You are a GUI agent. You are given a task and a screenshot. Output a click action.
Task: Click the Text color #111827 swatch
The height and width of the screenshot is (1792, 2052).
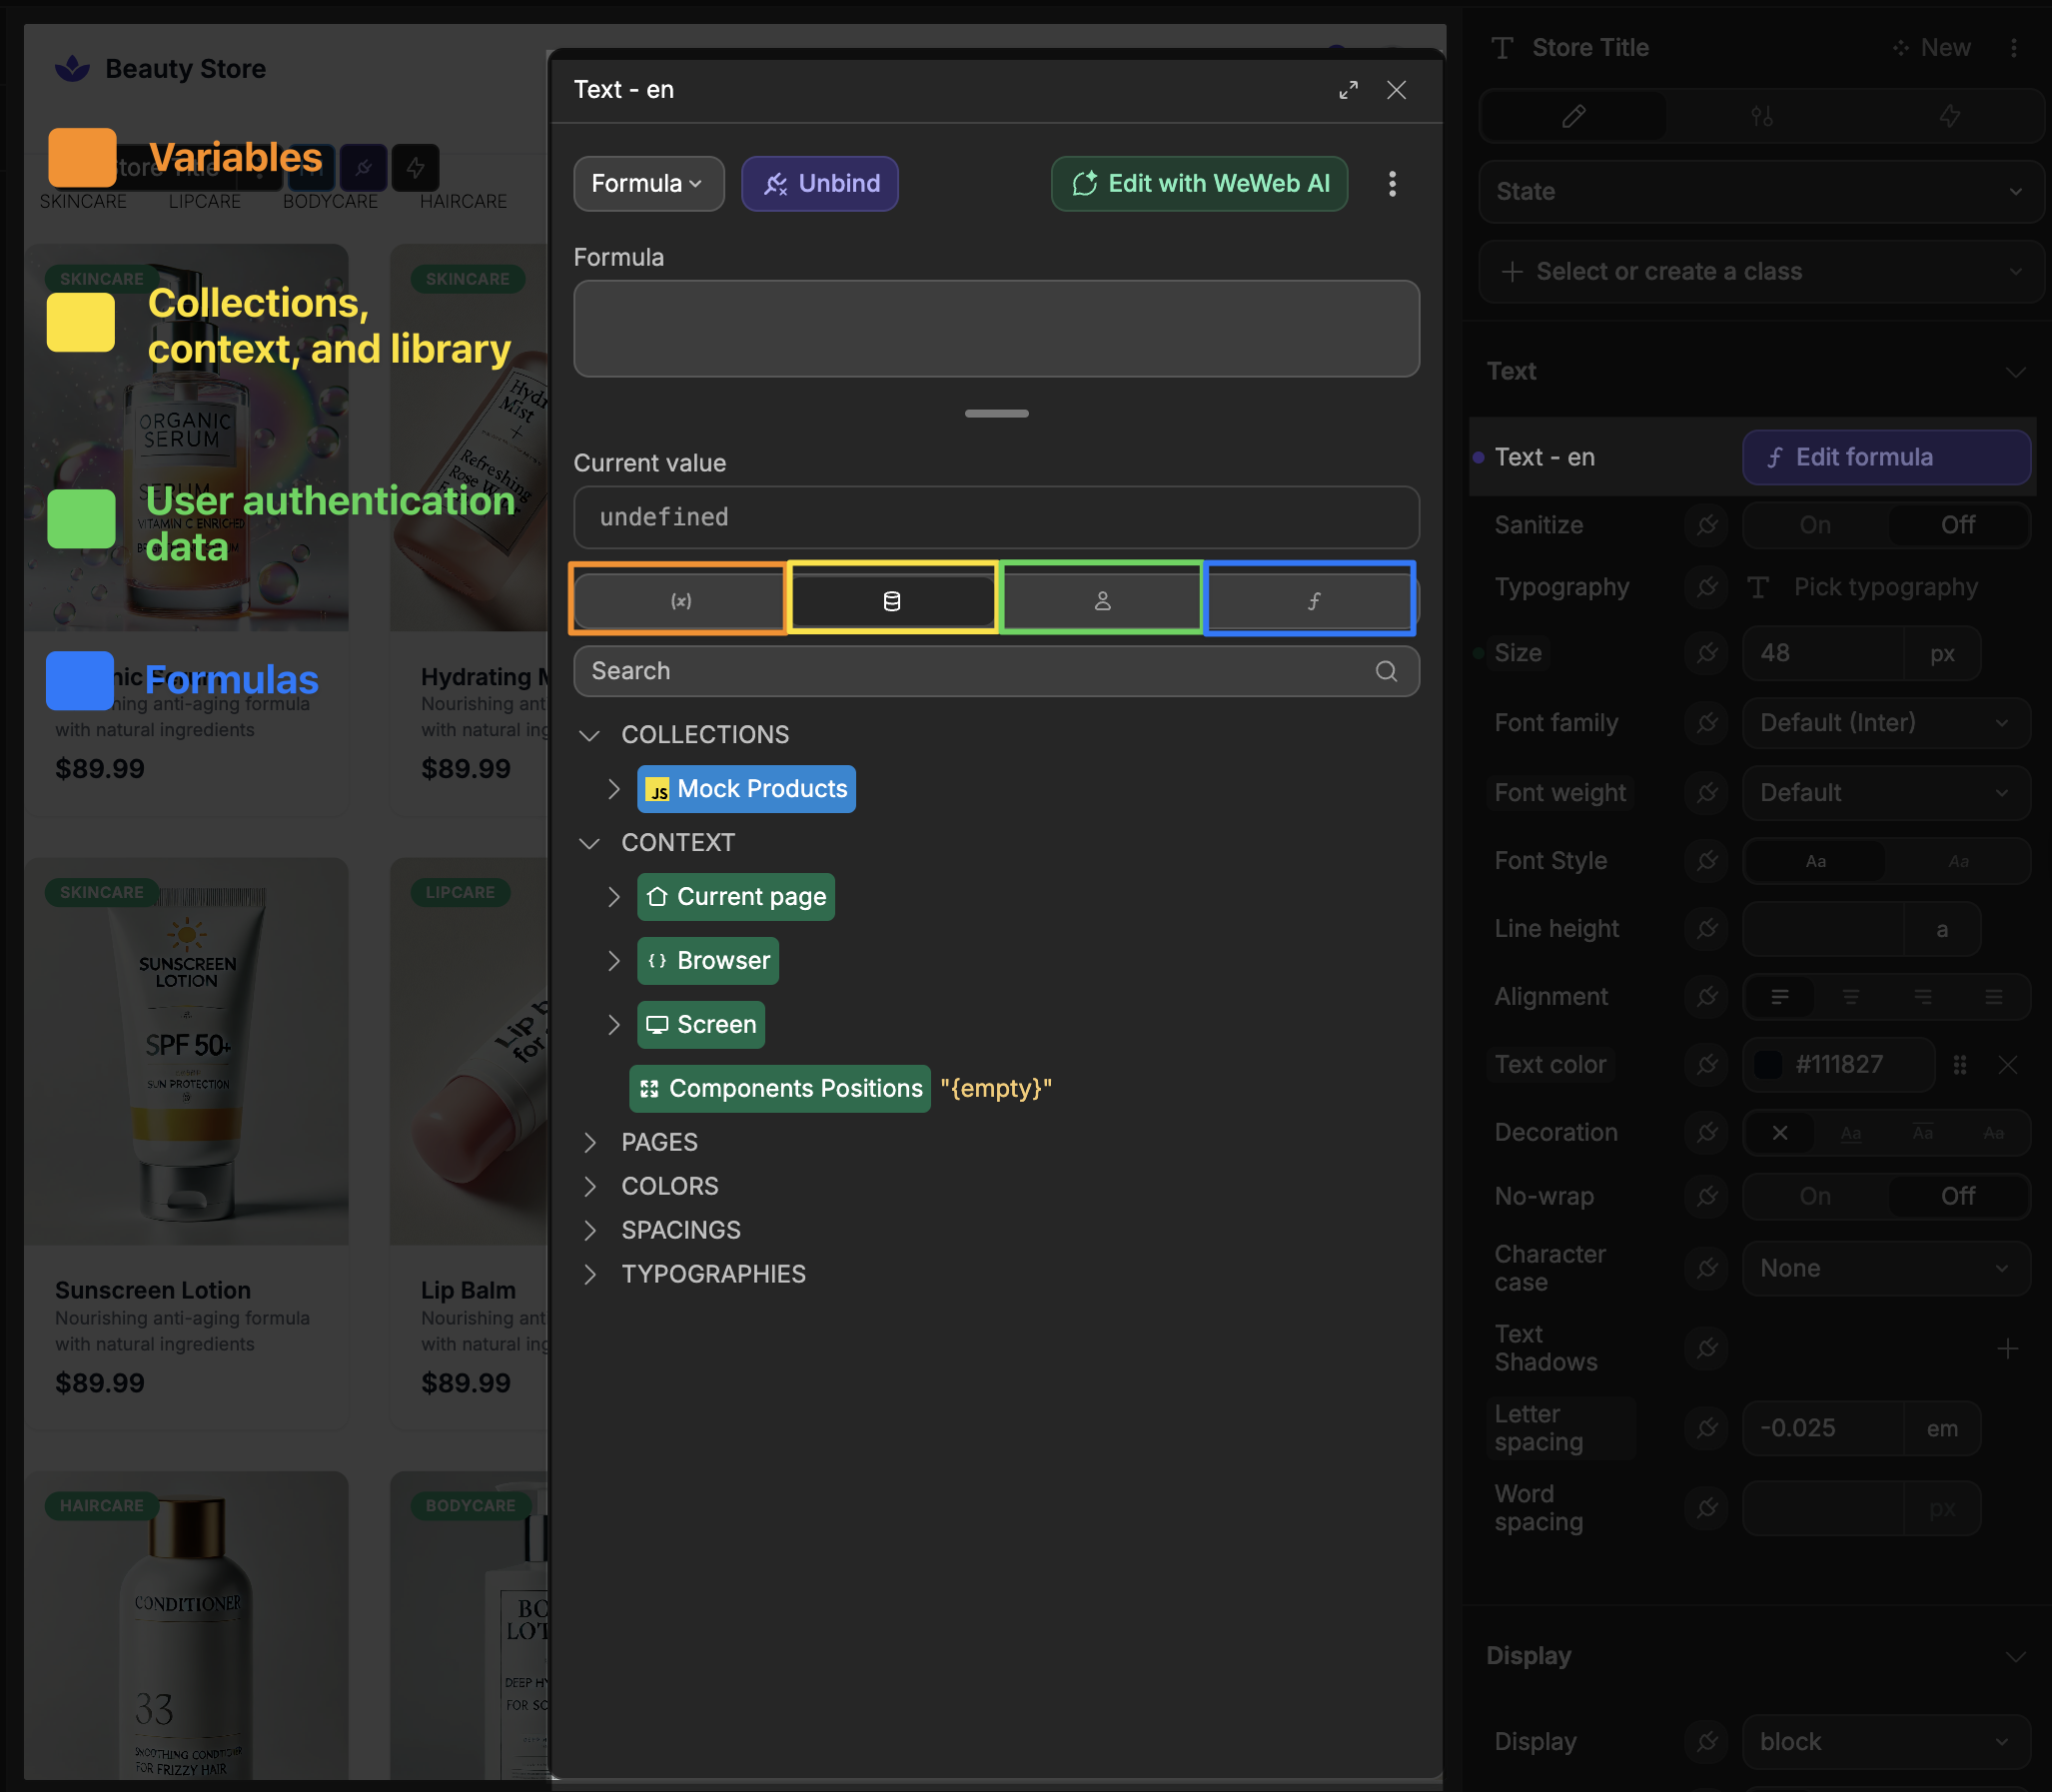1768,1064
